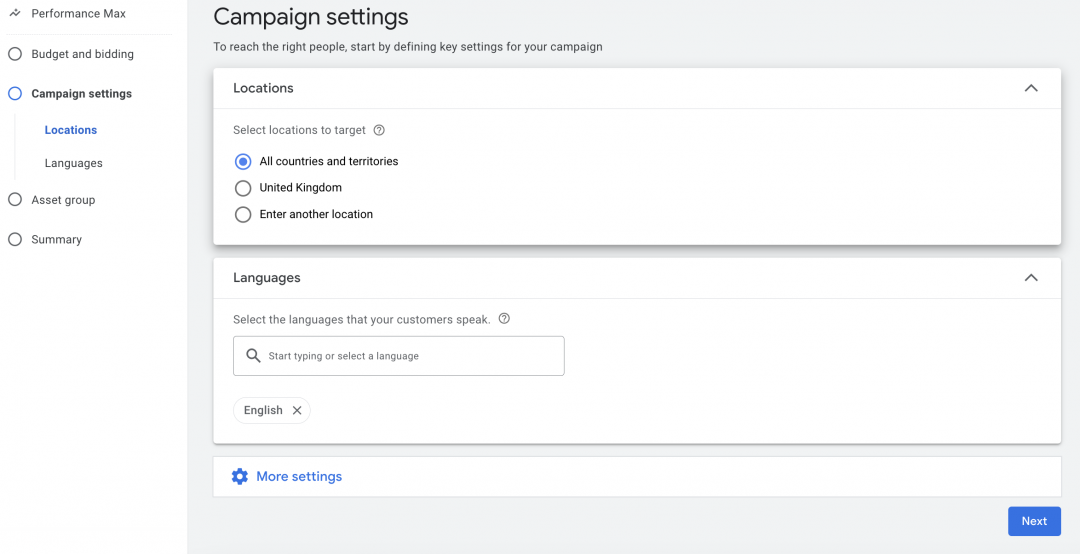Expand More settings
The height and width of the screenshot is (554, 1080).
(x=299, y=477)
